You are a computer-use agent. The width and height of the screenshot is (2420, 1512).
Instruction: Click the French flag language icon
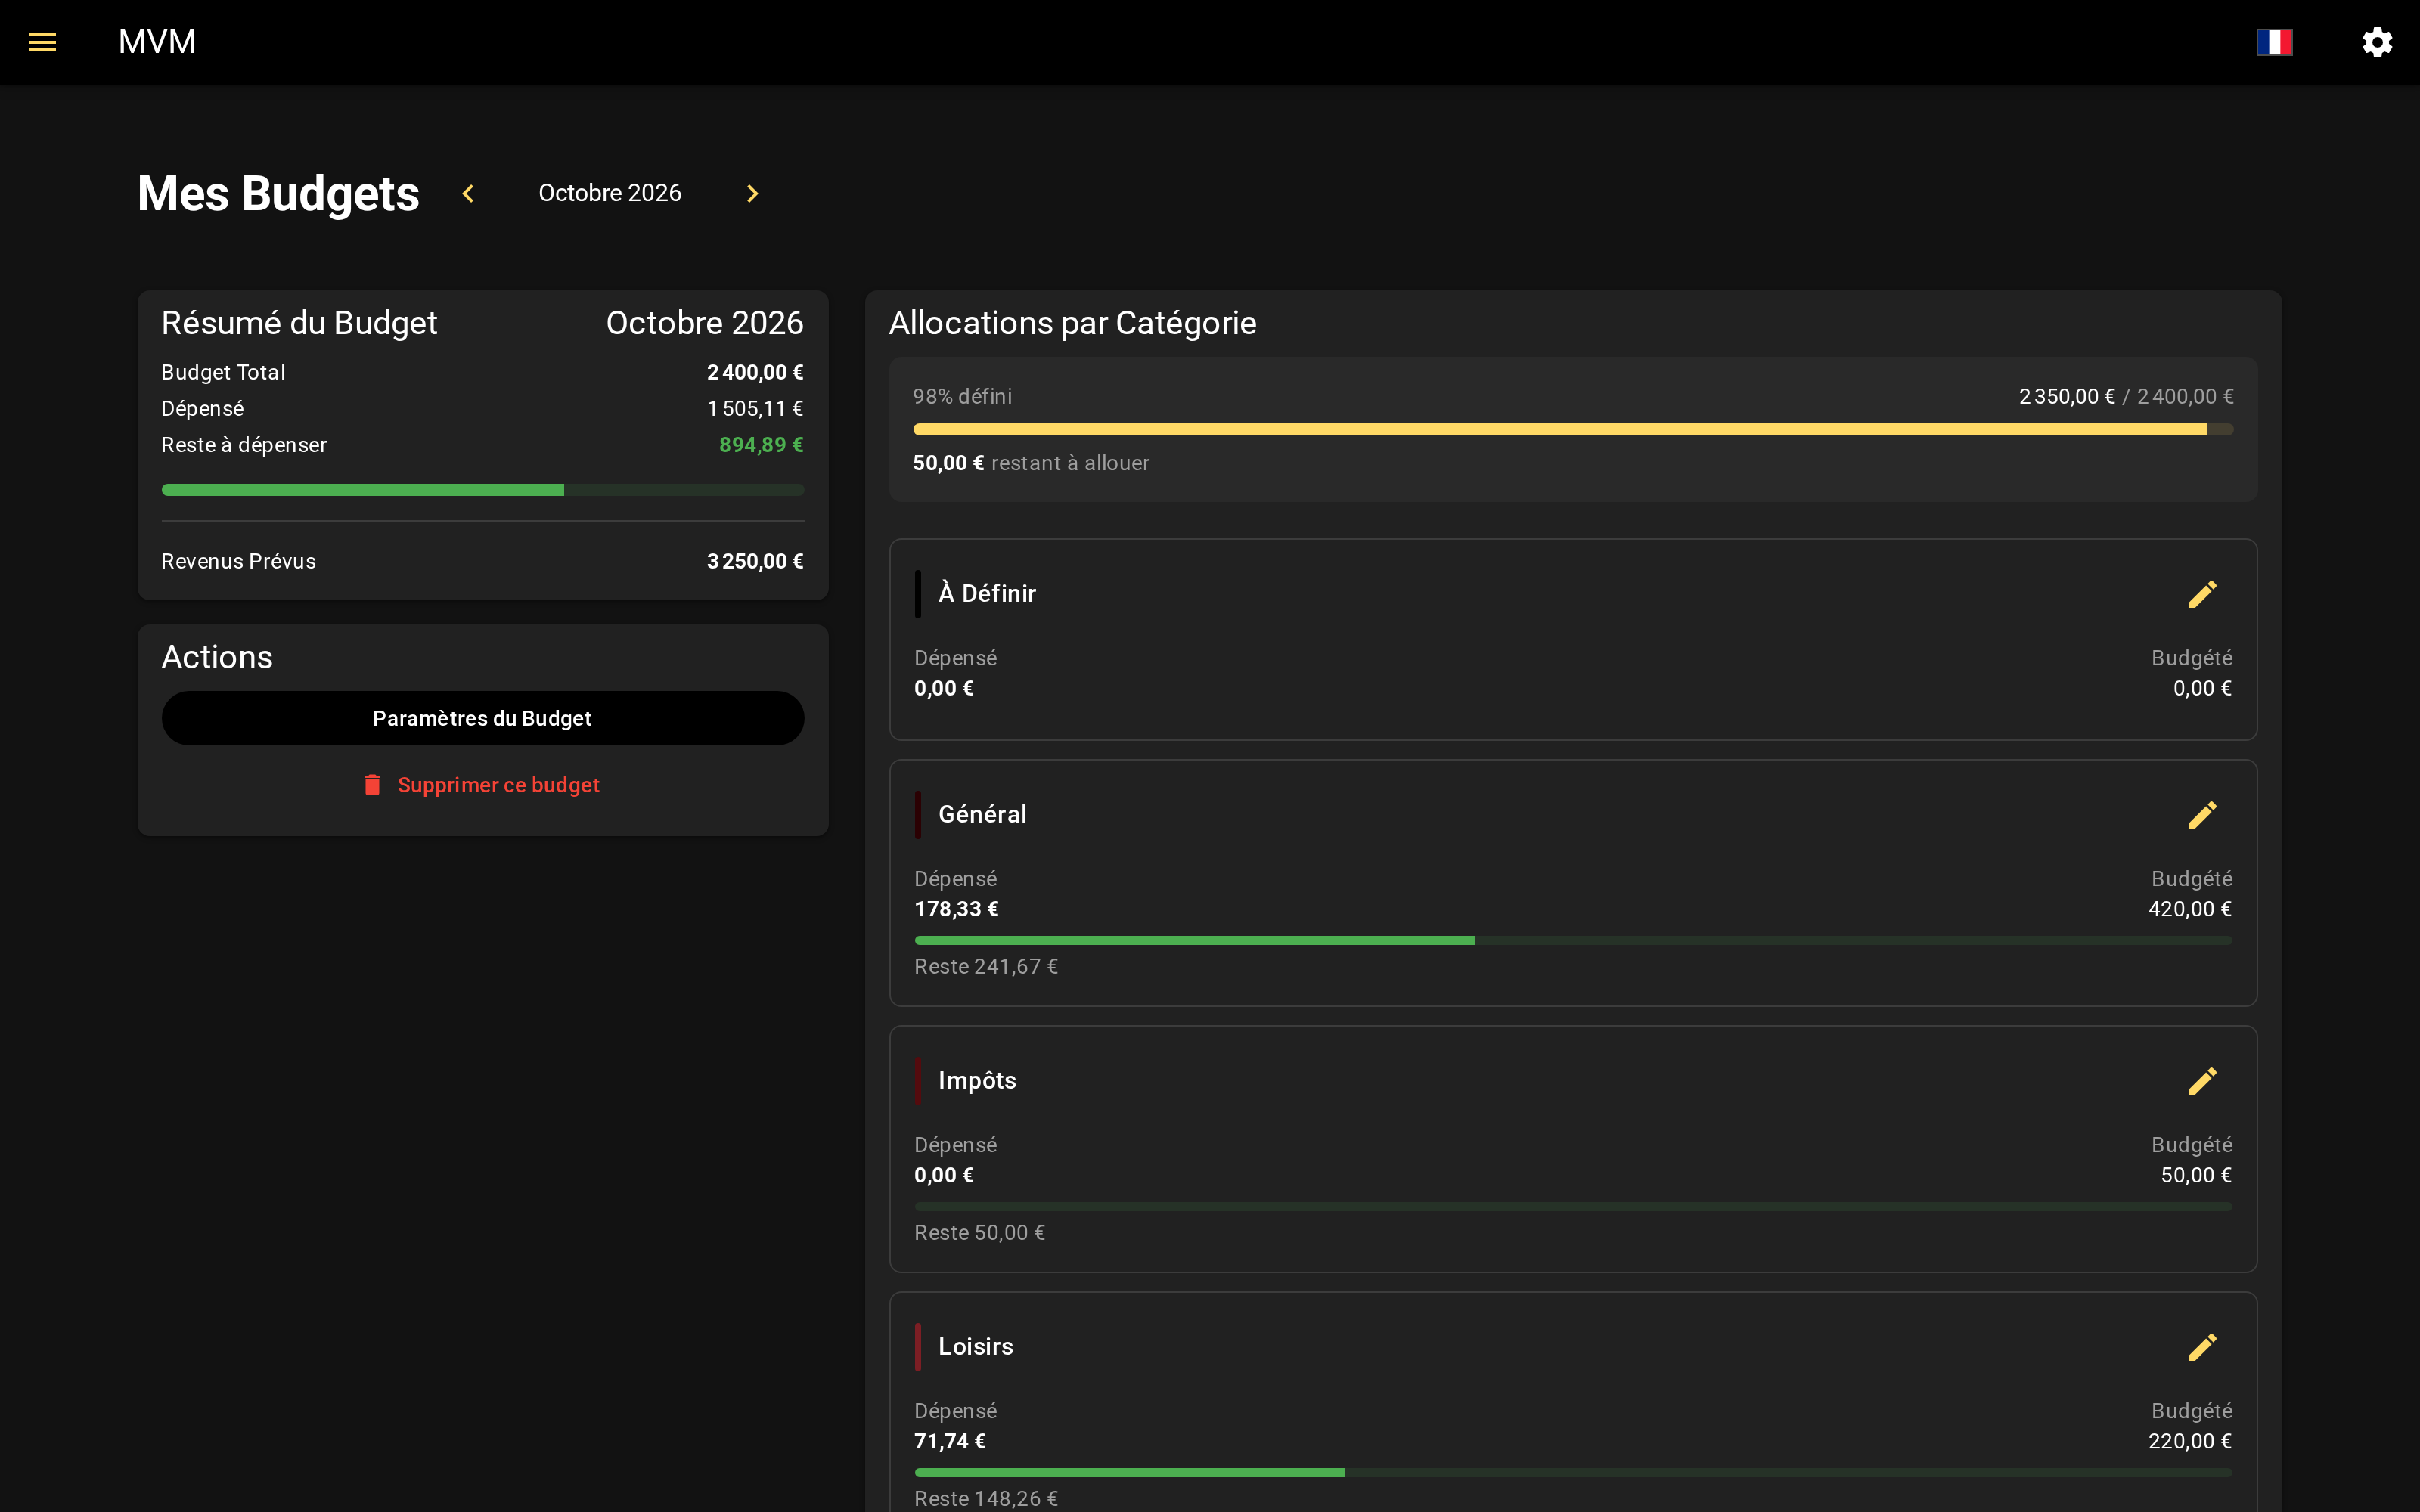click(x=2274, y=42)
